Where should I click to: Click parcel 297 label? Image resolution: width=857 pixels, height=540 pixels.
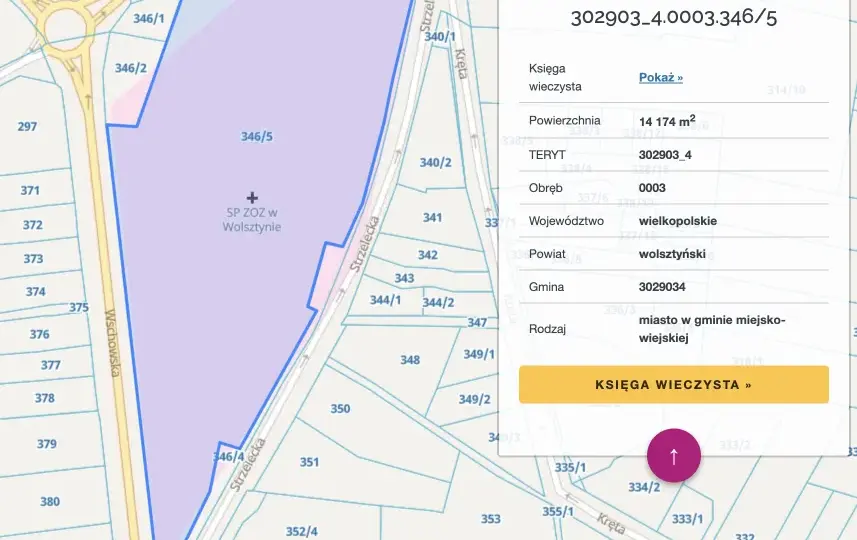coord(27,127)
